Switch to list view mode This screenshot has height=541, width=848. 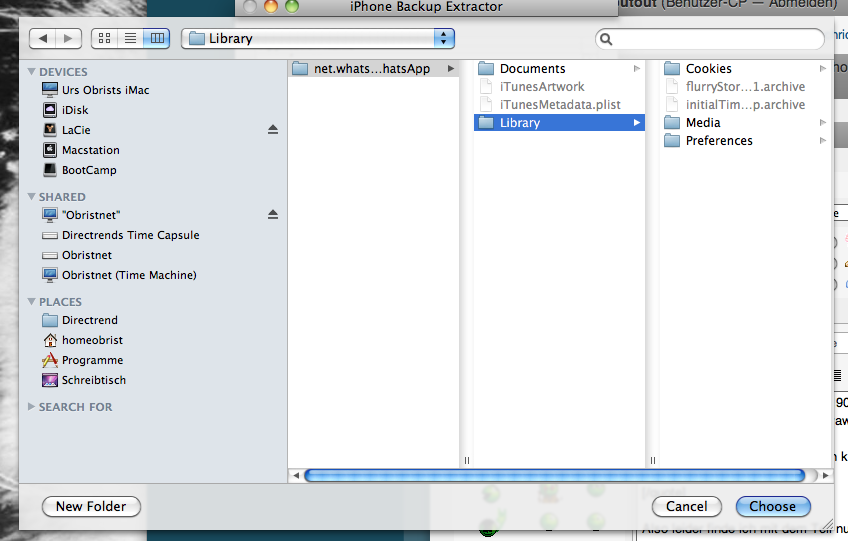point(130,39)
